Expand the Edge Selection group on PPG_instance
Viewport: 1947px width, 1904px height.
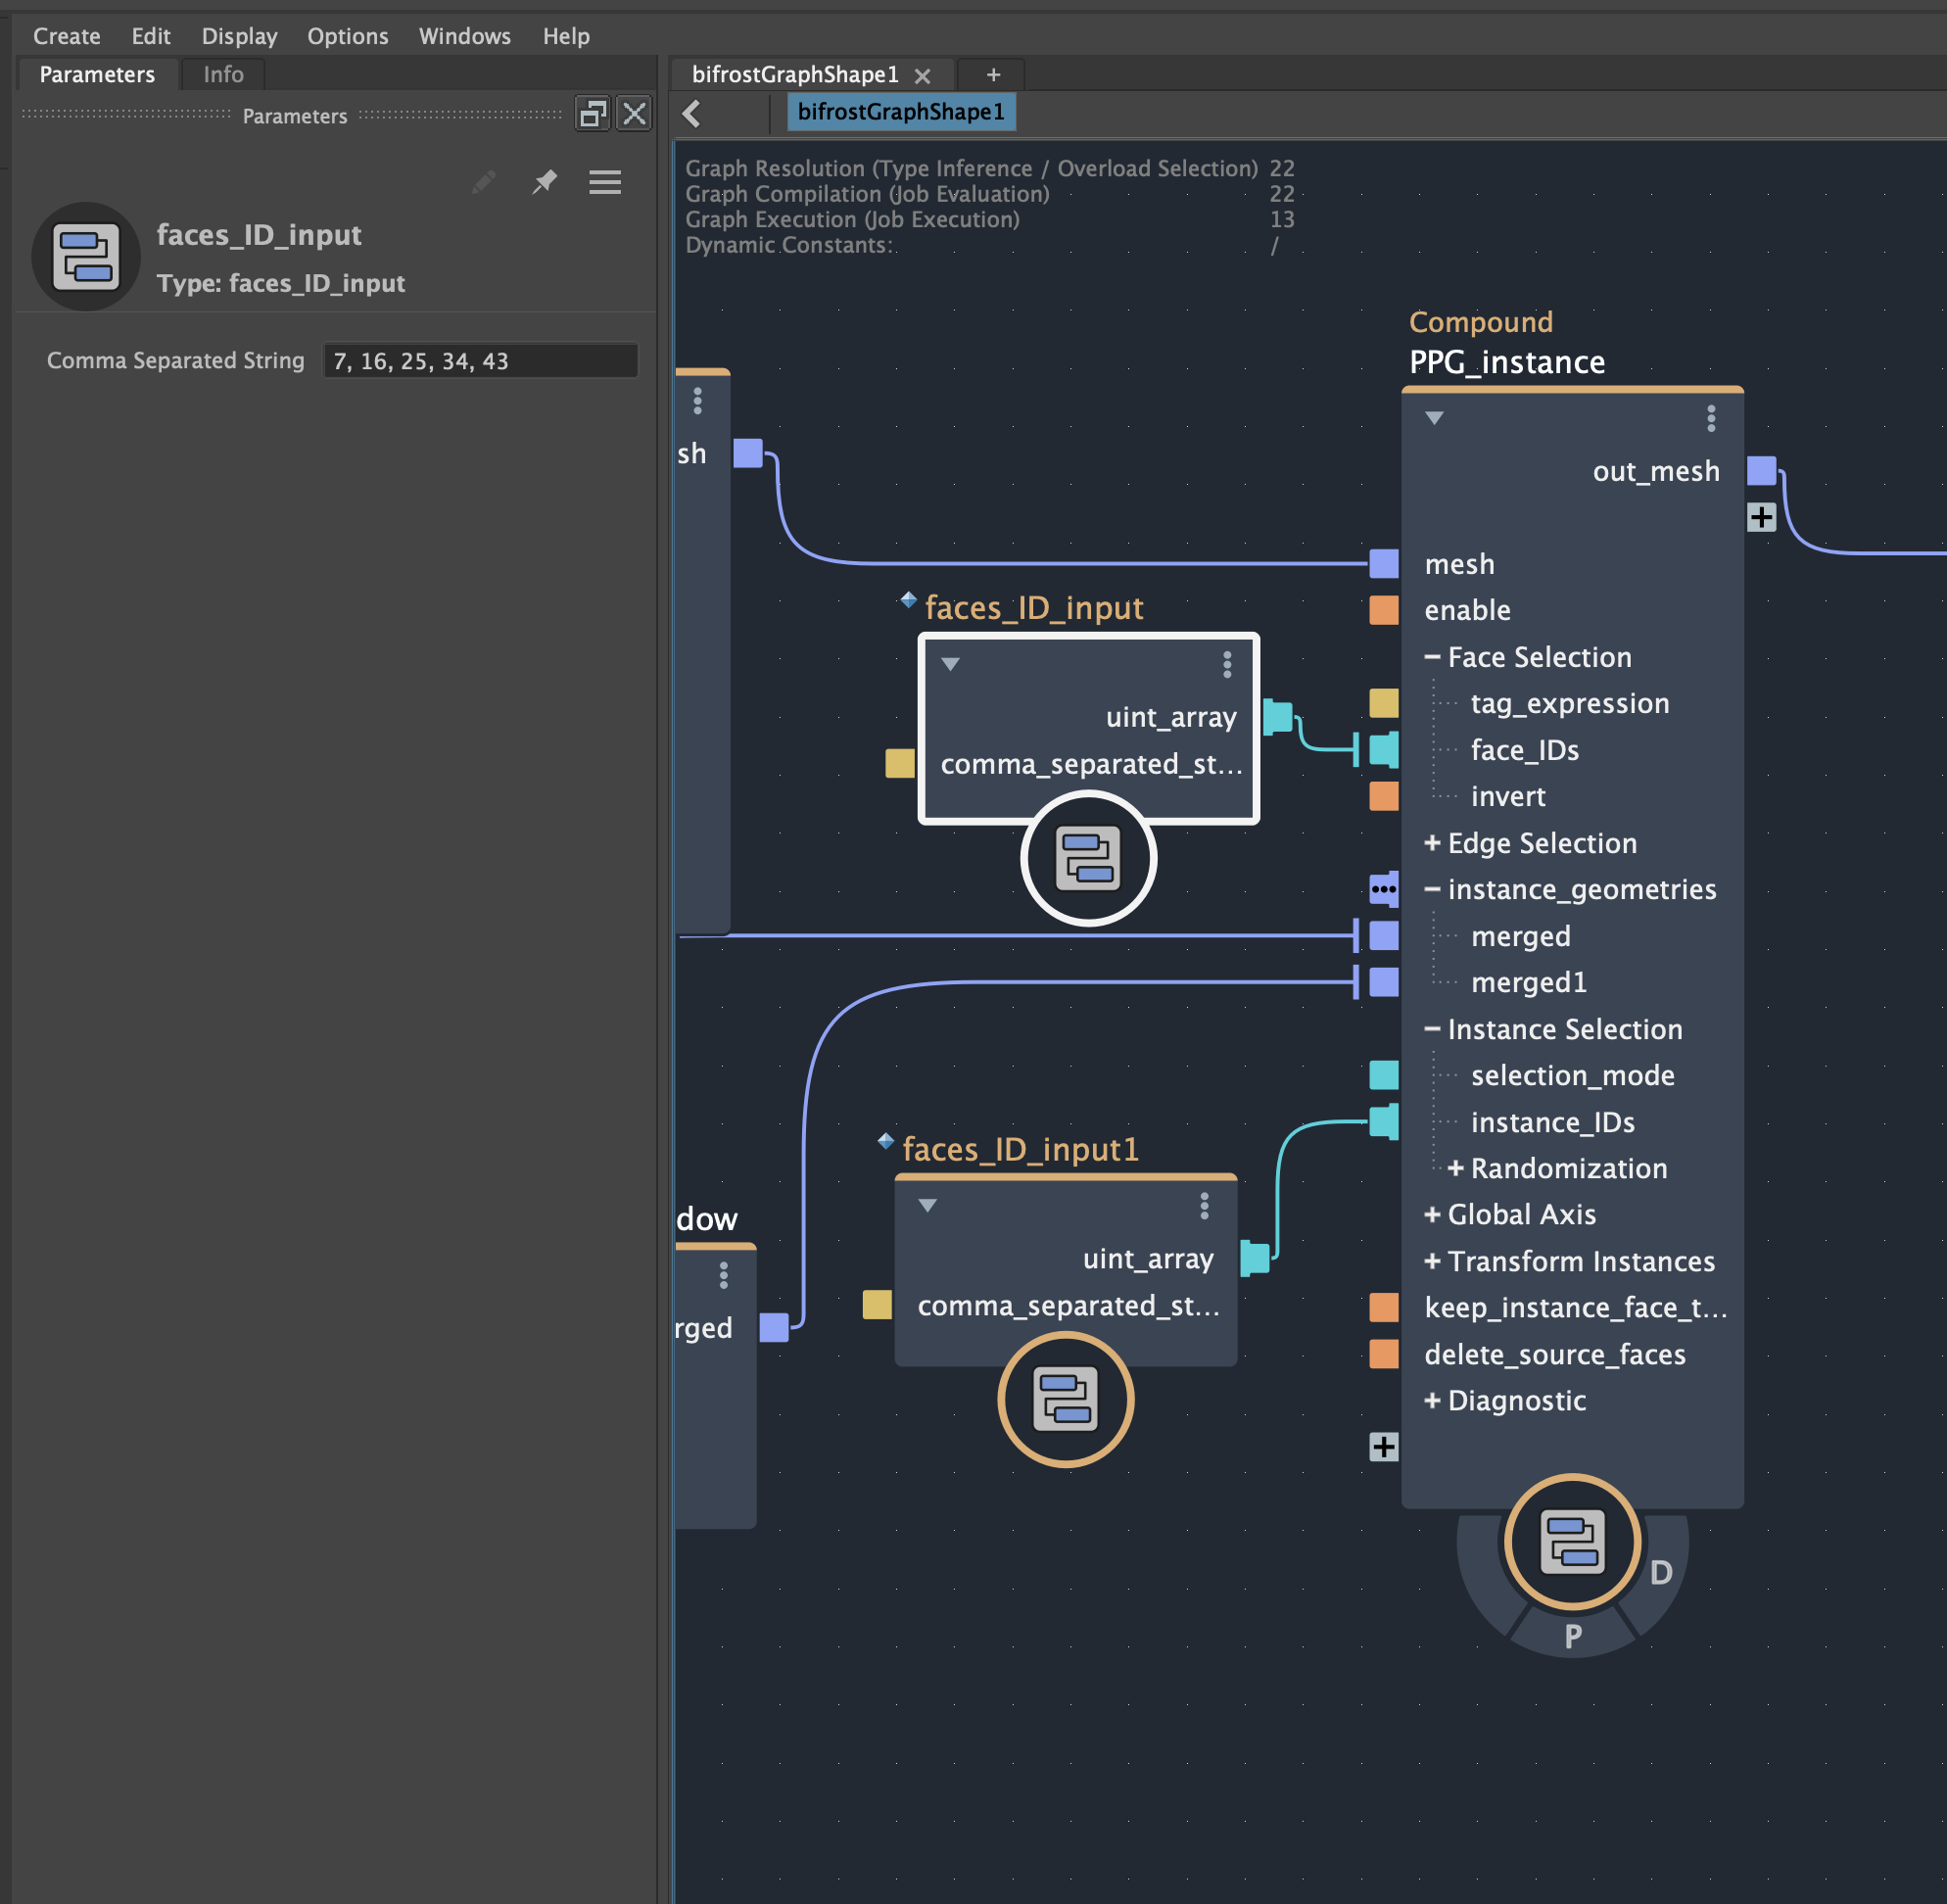[x=1433, y=843]
